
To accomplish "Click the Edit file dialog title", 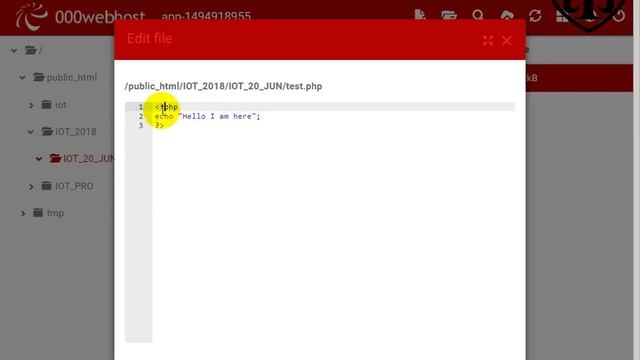I will [x=149, y=38].
